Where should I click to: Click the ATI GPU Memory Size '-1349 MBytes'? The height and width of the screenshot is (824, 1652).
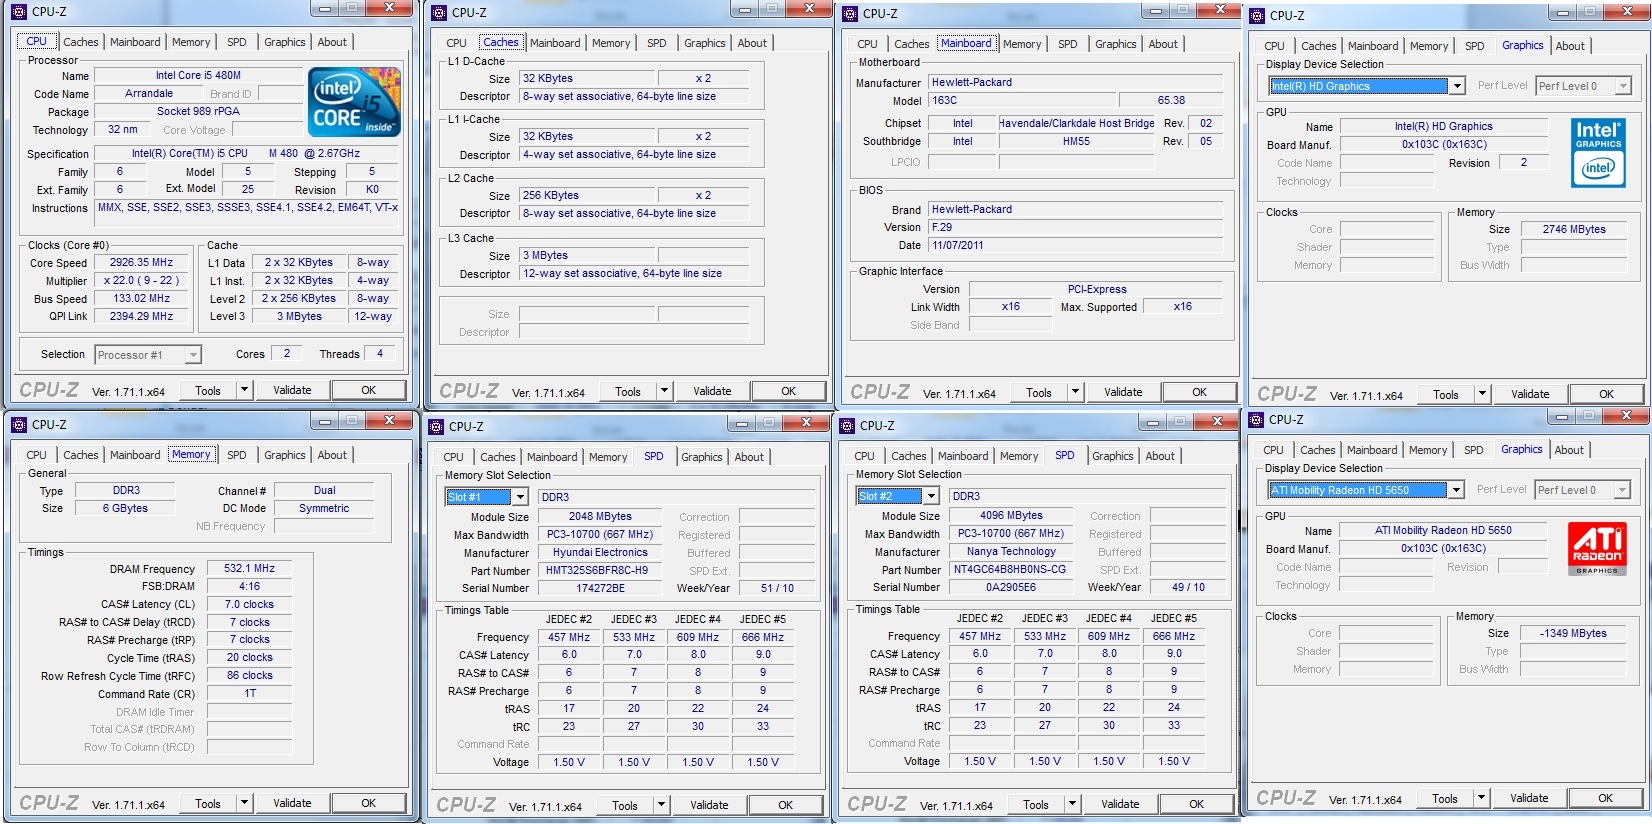click(1573, 633)
